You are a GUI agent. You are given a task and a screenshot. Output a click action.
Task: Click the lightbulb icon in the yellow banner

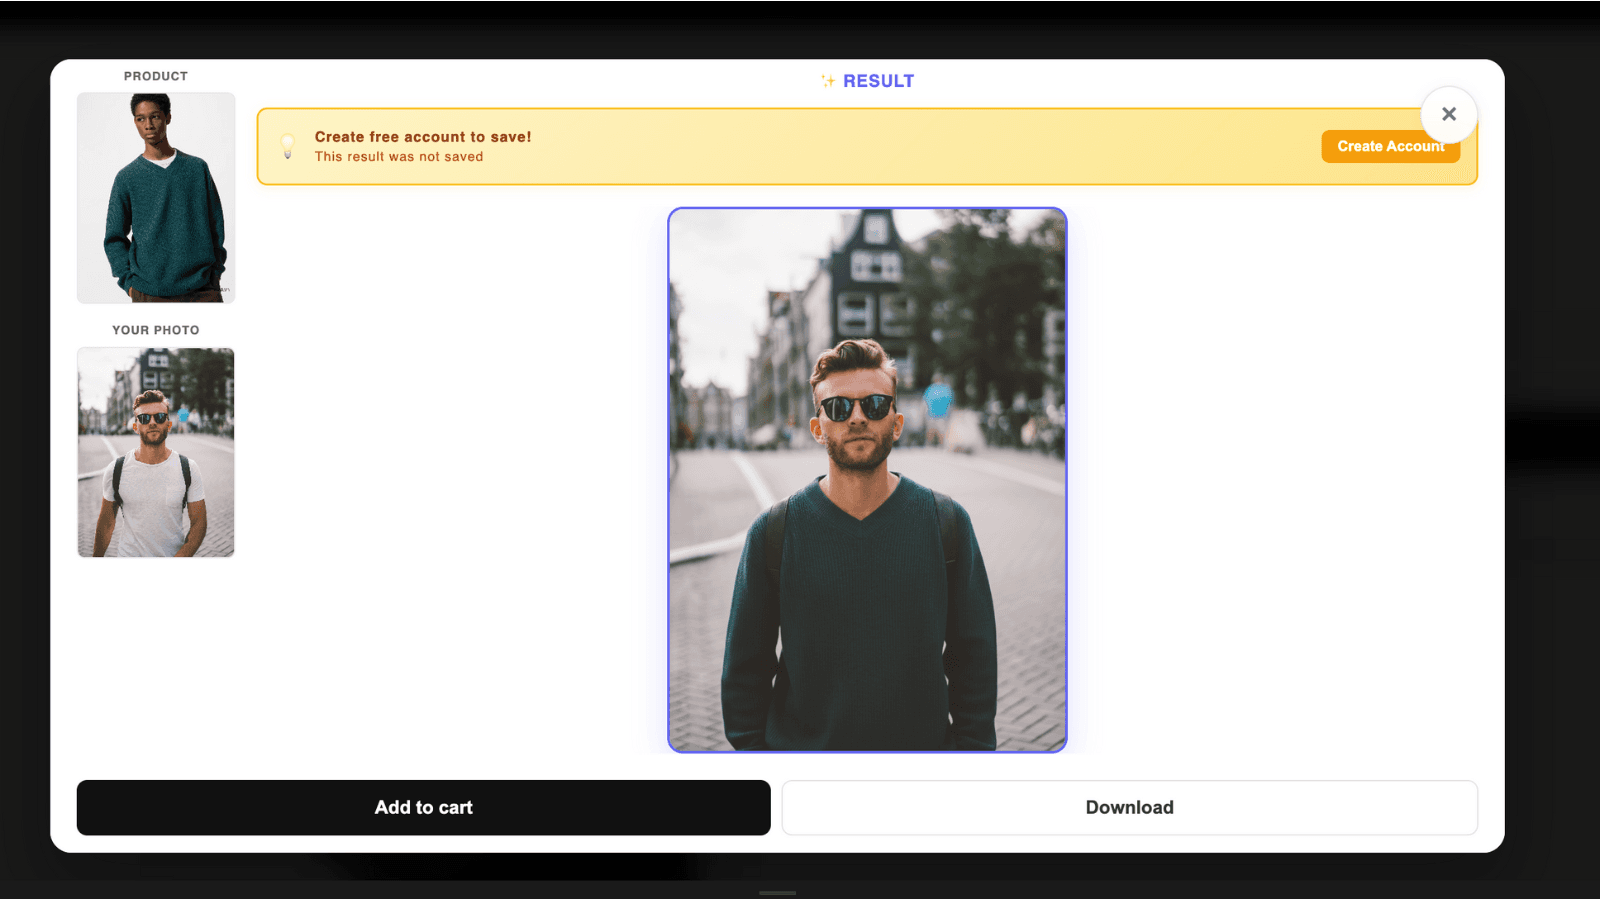click(x=288, y=146)
